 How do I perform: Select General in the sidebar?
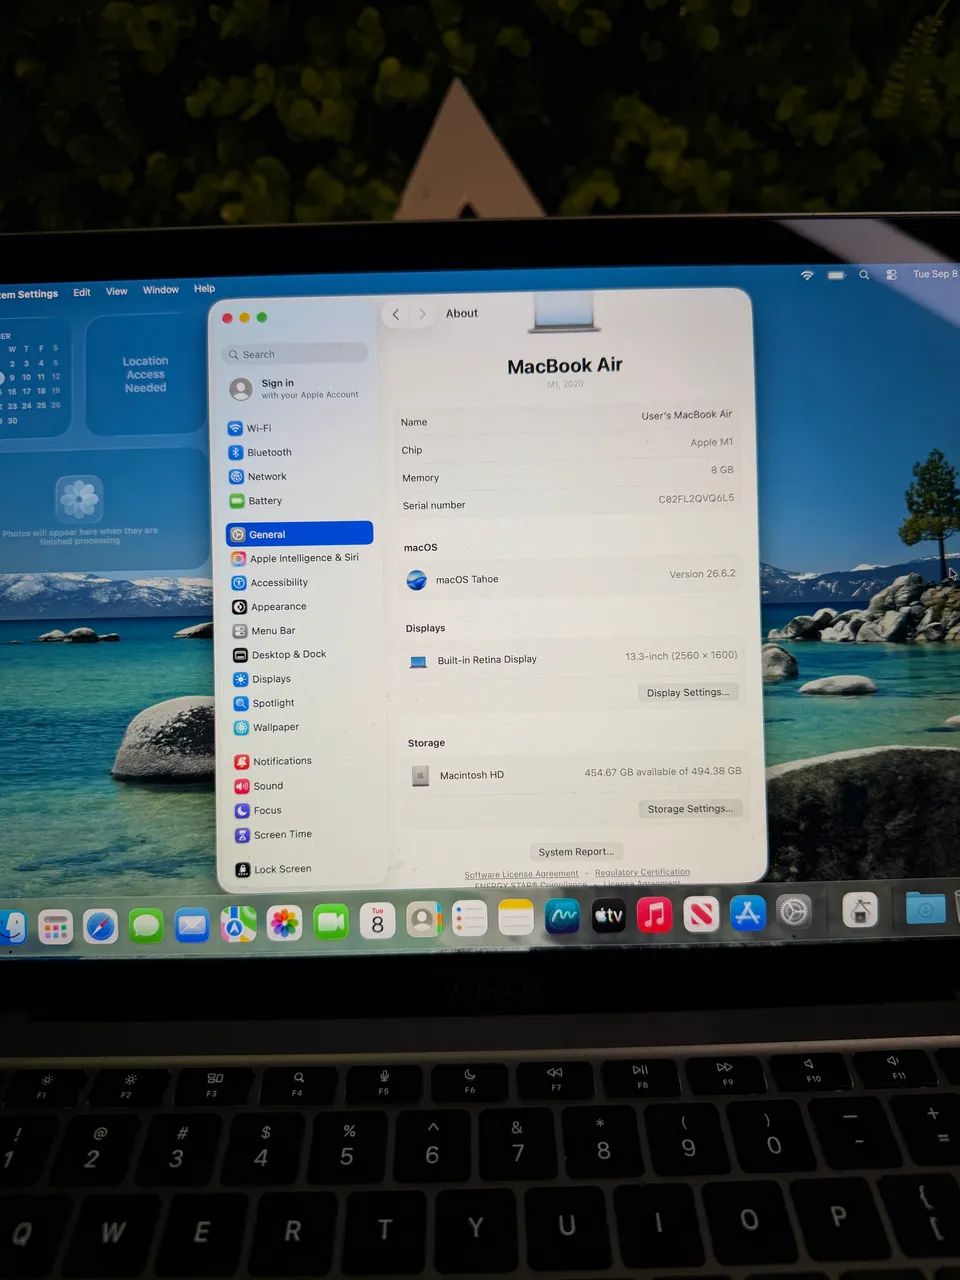pos(299,533)
